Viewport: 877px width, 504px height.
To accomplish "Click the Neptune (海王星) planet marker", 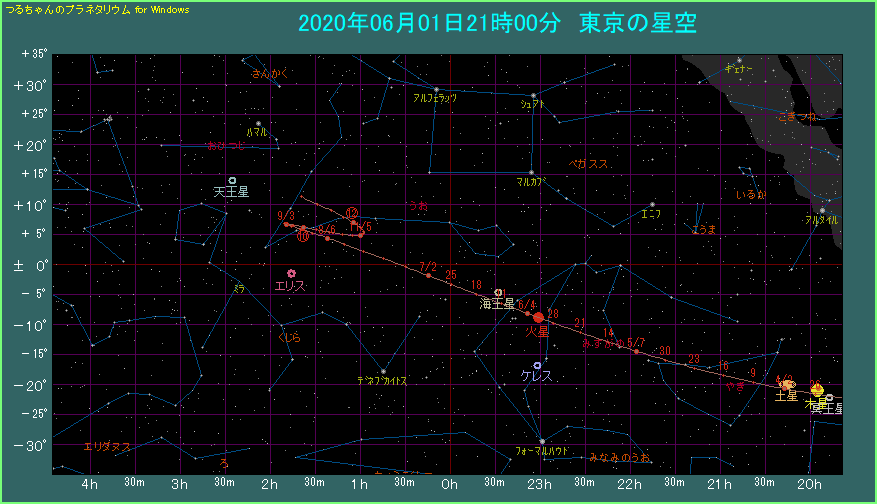I will (499, 292).
